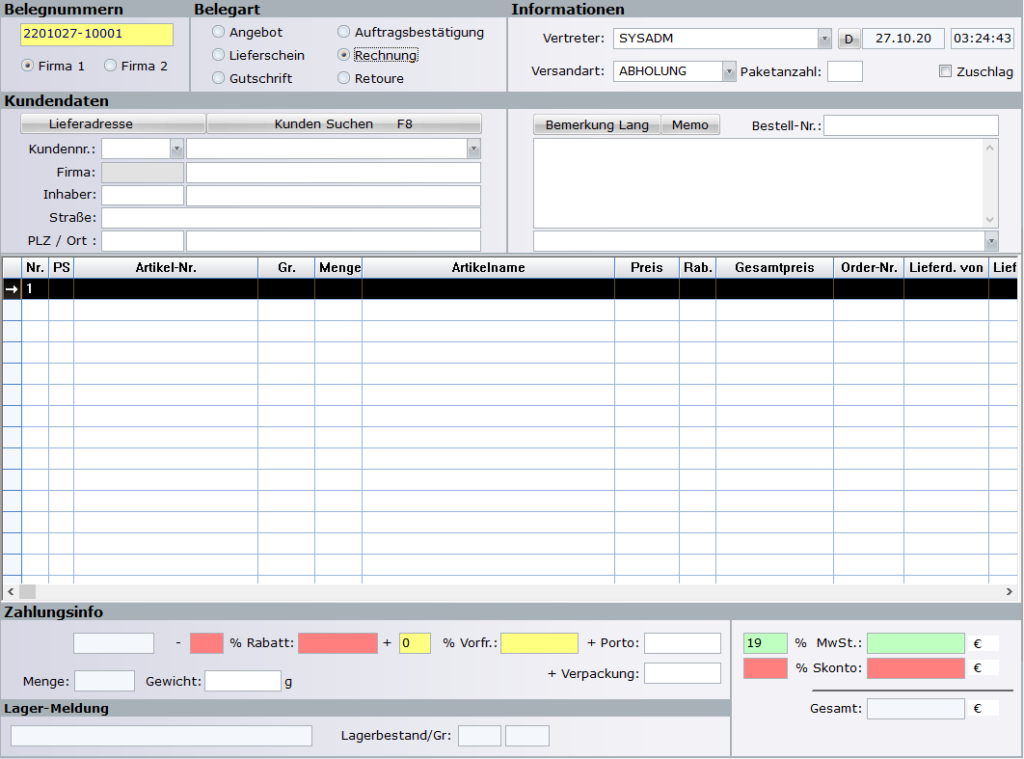Choose the Gutschrift radio option

(x=219, y=78)
